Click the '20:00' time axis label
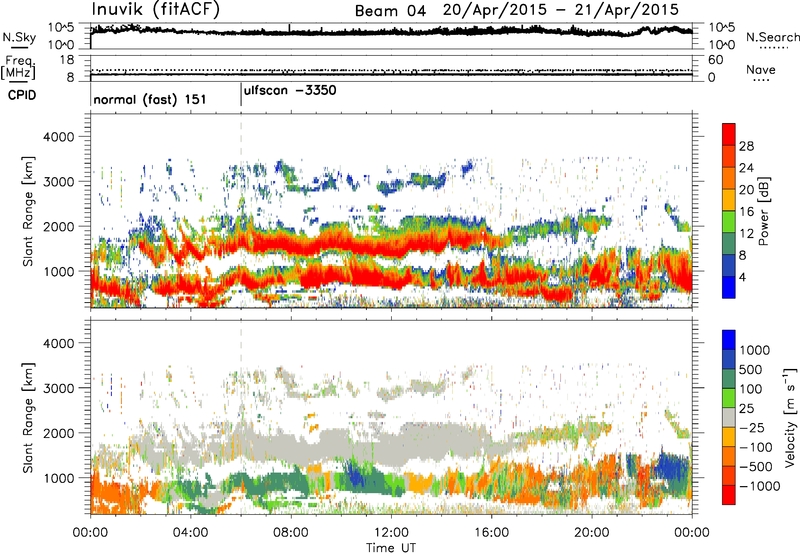The image size is (800, 554). [x=592, y=533]
